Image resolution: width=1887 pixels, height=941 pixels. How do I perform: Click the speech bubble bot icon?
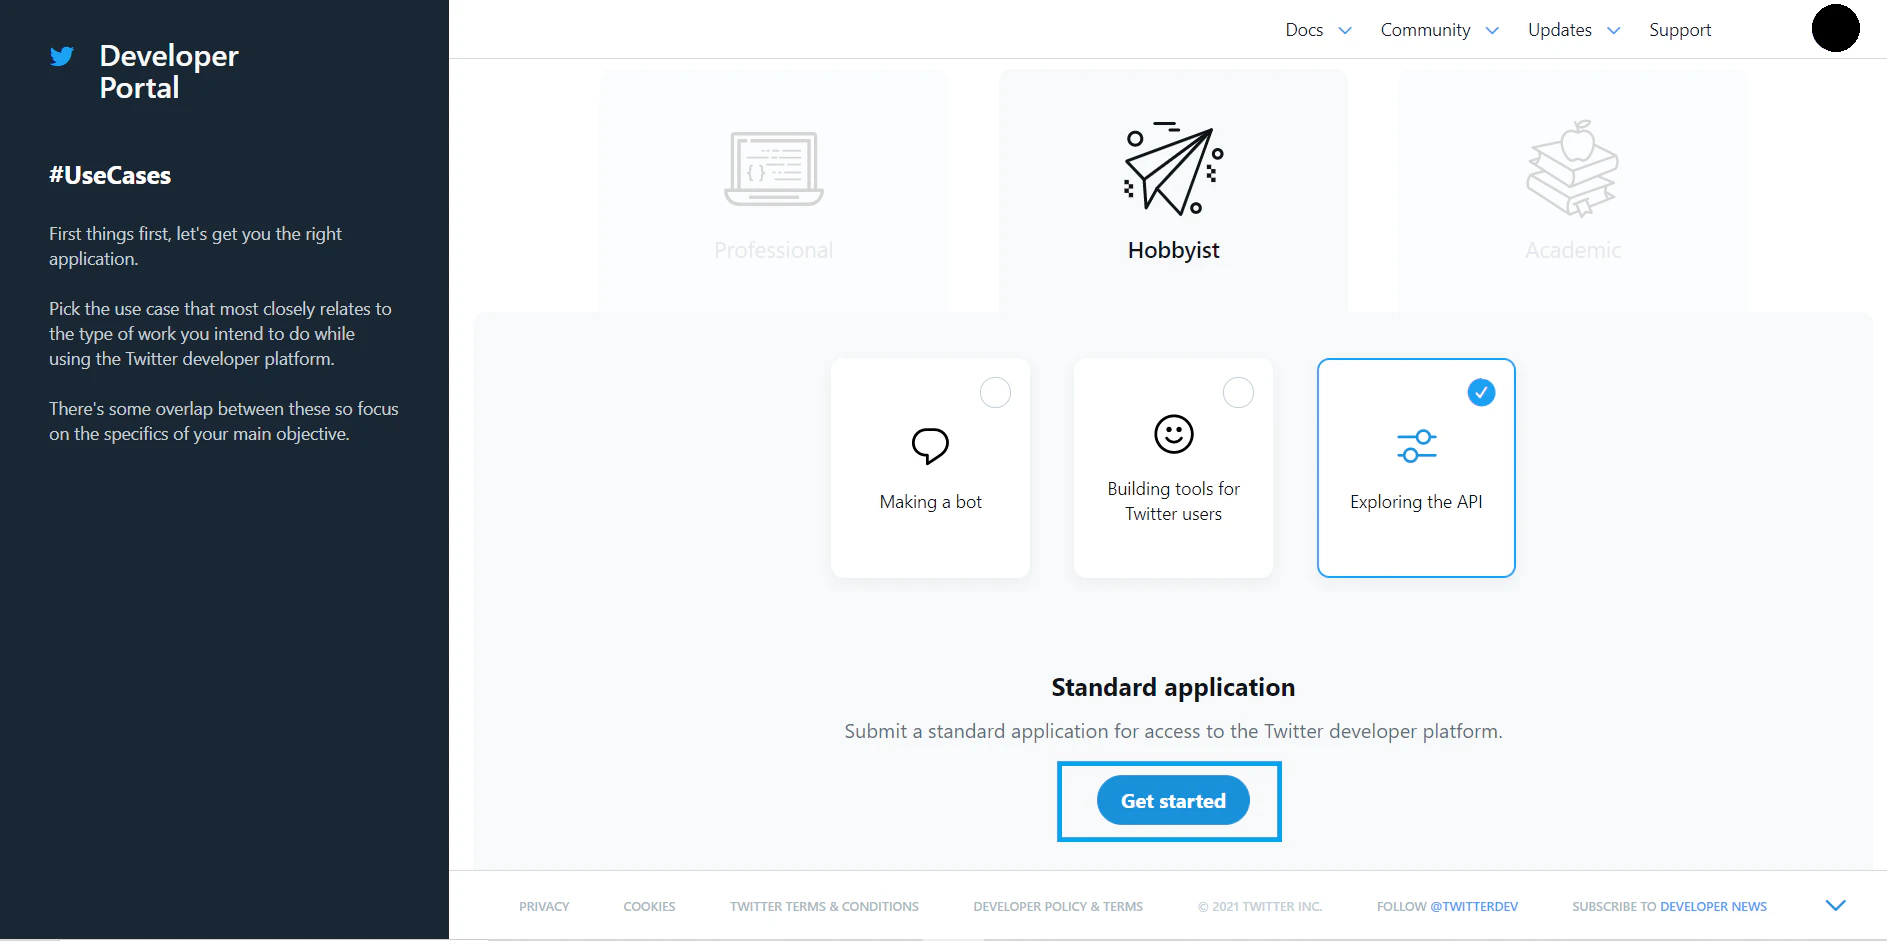pos(930,445)
